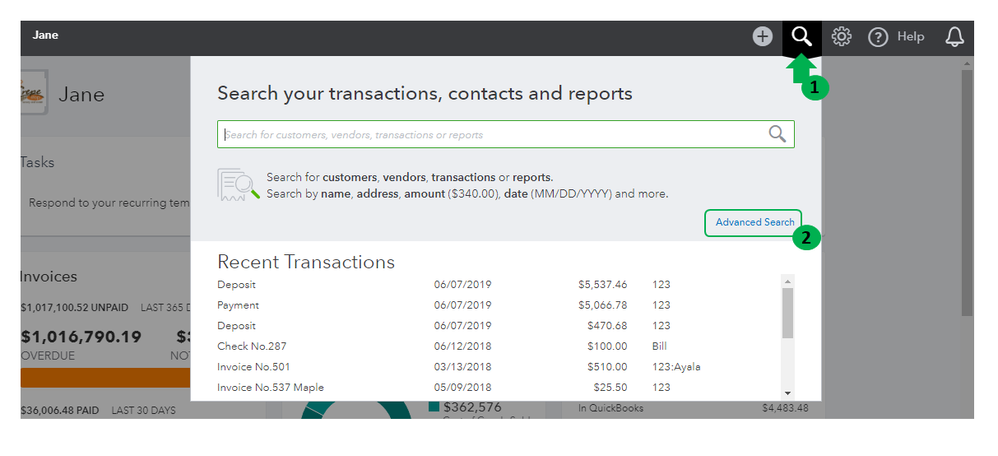Viewport: 998px width, 456px height.
Task: Click the magnifier inside the search field
Action: coord(777,134)
